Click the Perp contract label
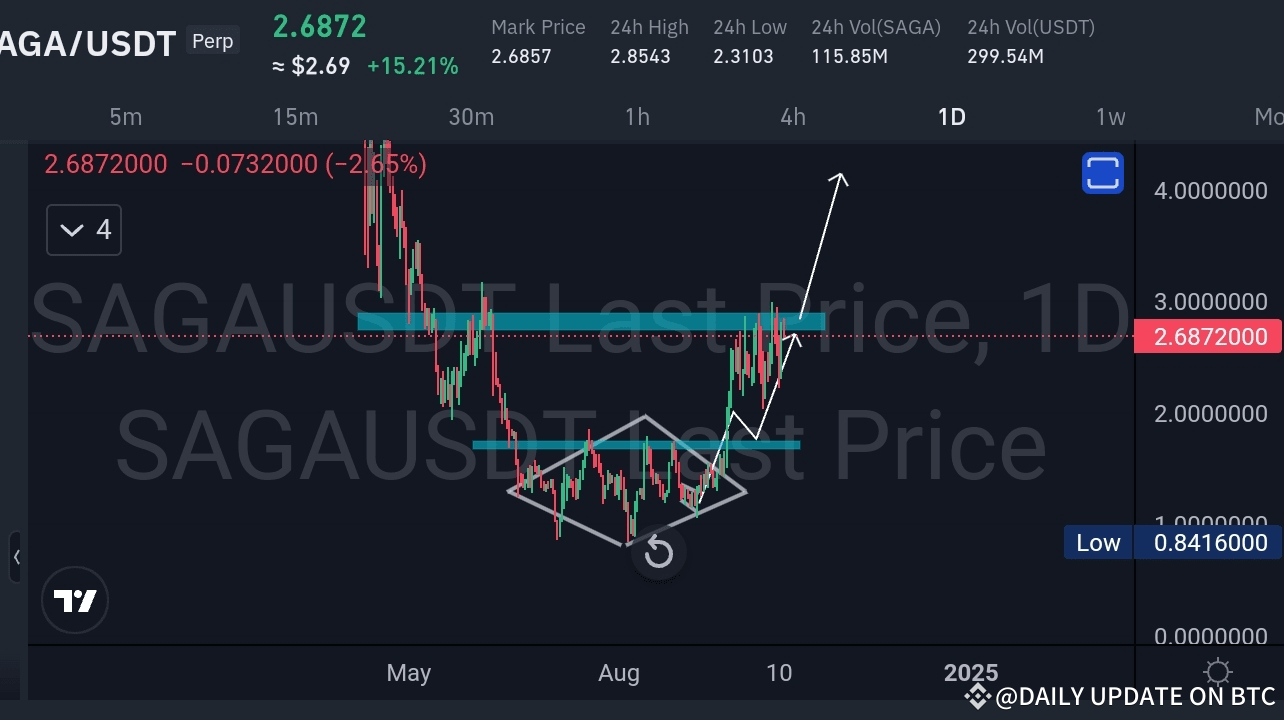Image resolution: width=1284 pixels, height=720 pixels. tap(212, 41)
